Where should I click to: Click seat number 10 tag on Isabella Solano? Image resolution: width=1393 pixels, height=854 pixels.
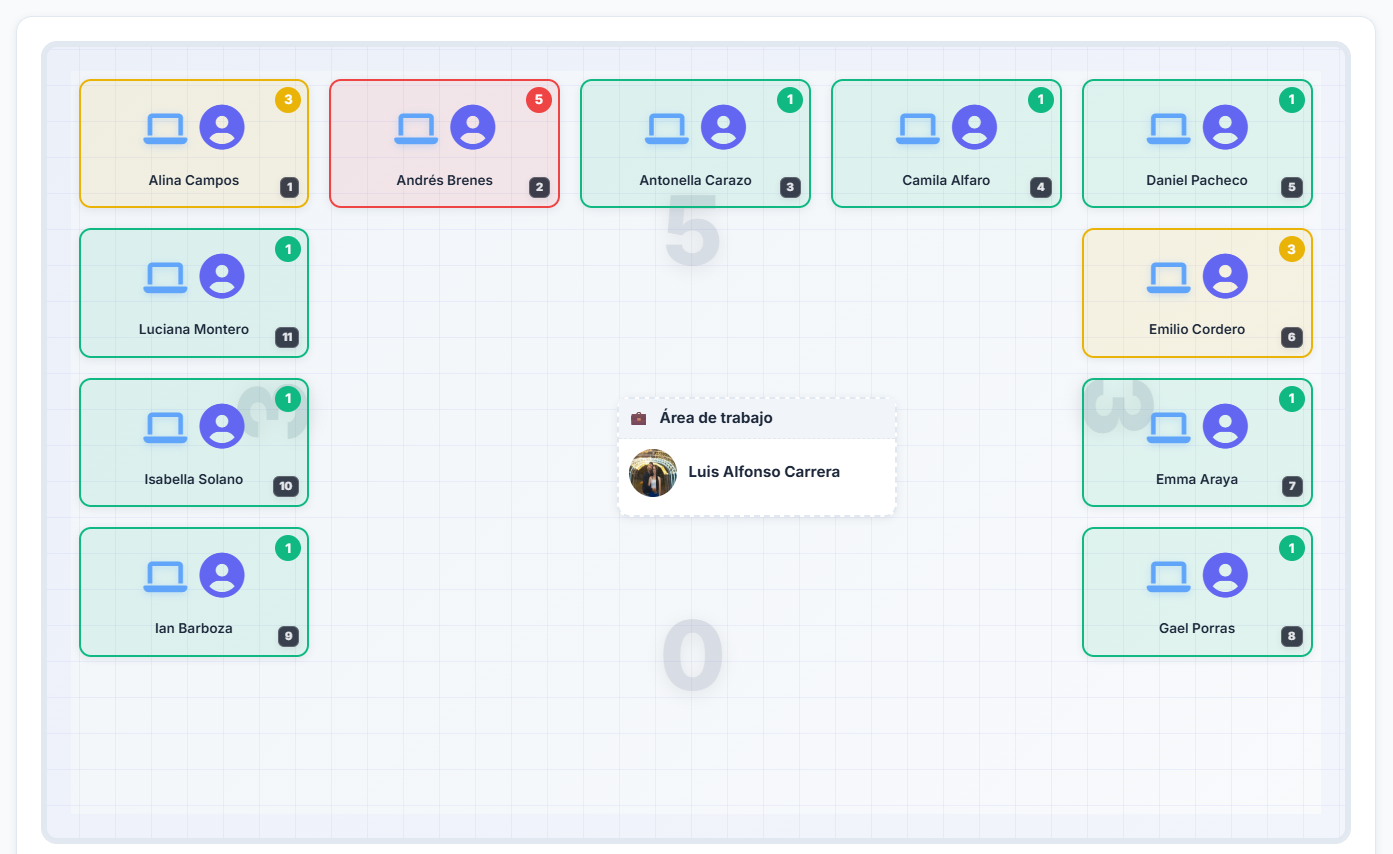286,487
